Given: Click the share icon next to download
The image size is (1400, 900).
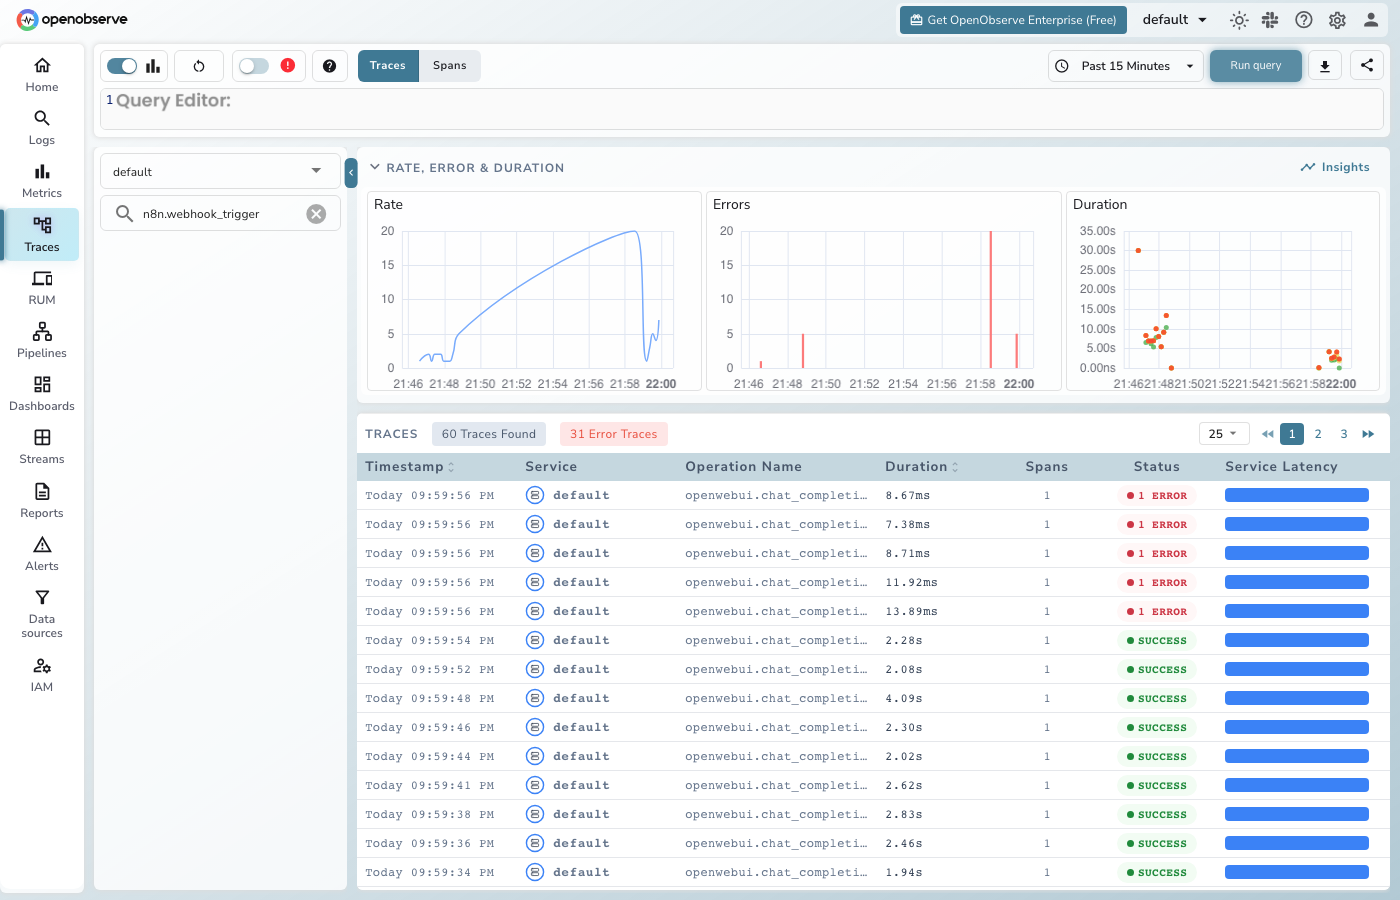Looking at the screenshot, I should pos(1366,65).
